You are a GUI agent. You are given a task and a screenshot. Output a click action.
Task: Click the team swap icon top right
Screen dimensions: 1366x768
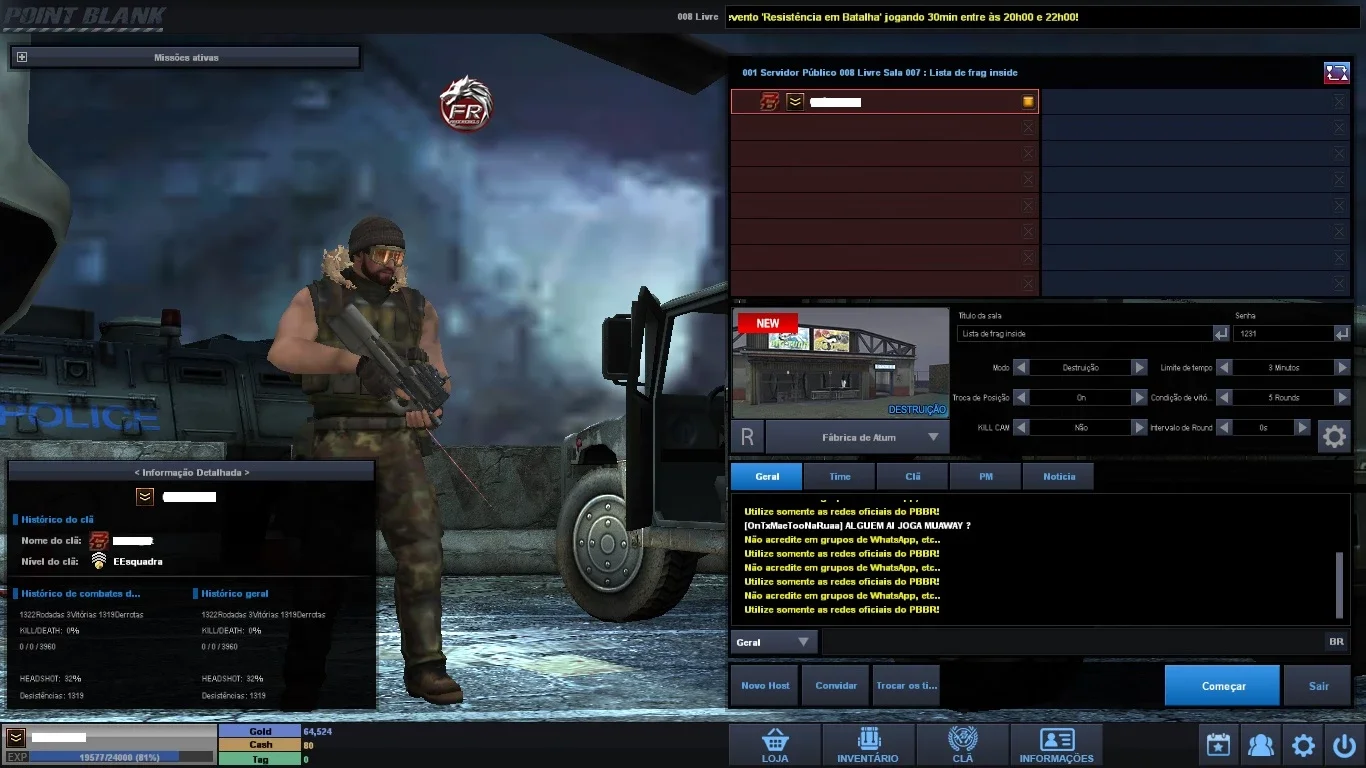[x=1337, y=73]
